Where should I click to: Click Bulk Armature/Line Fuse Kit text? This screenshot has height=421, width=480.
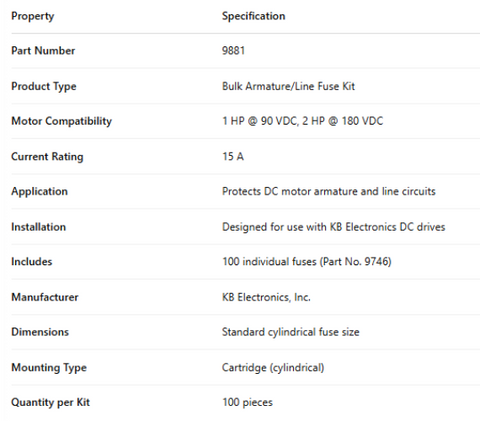288,86
